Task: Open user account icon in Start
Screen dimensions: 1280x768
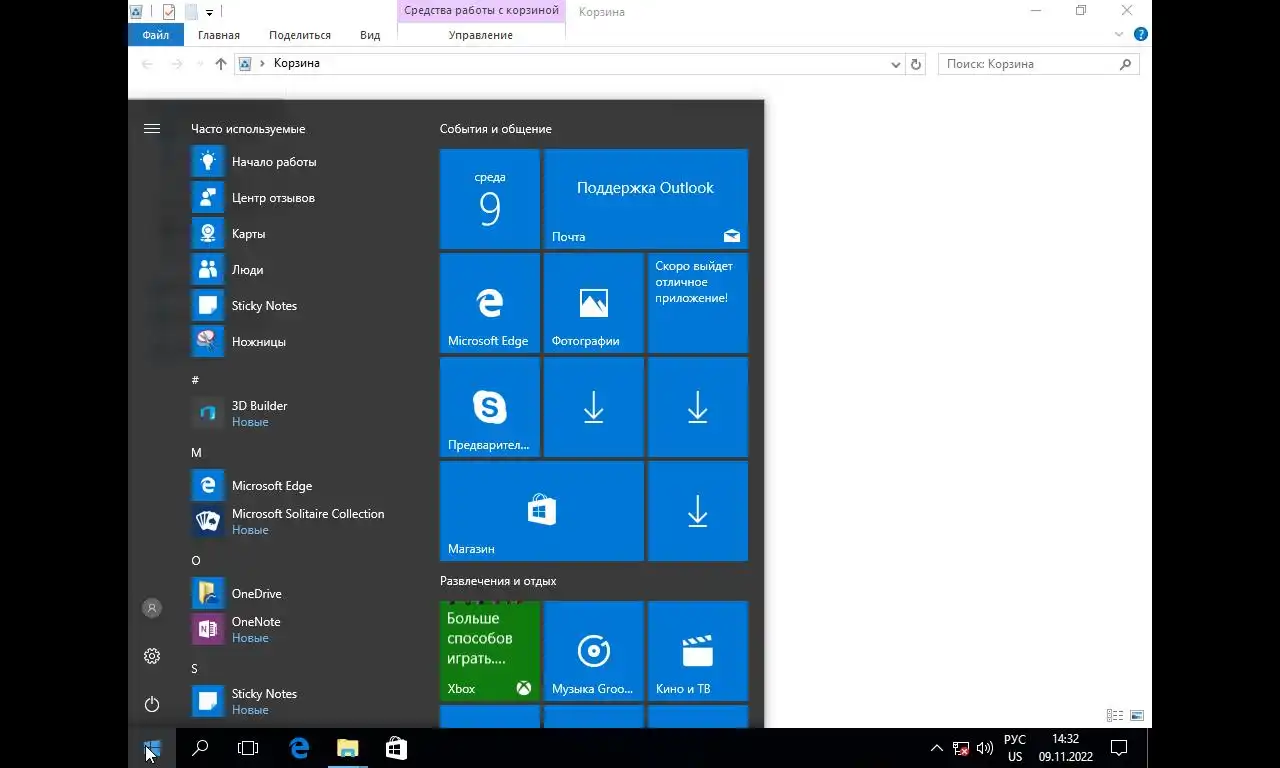Action: 152,608
